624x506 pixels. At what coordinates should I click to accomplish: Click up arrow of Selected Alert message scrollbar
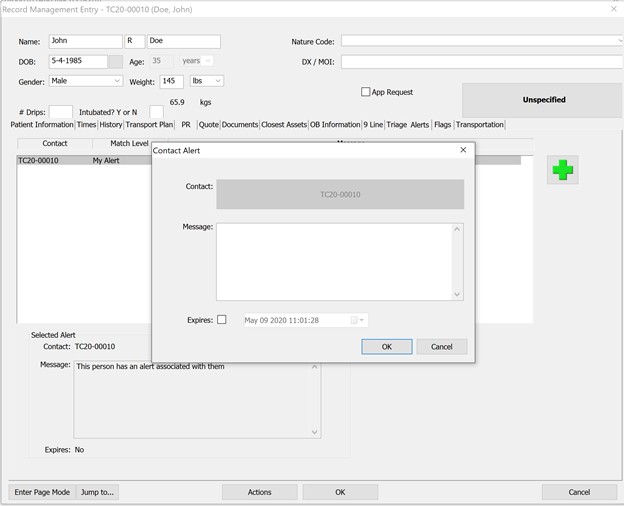pyautogui.click(x=314, y=367)
